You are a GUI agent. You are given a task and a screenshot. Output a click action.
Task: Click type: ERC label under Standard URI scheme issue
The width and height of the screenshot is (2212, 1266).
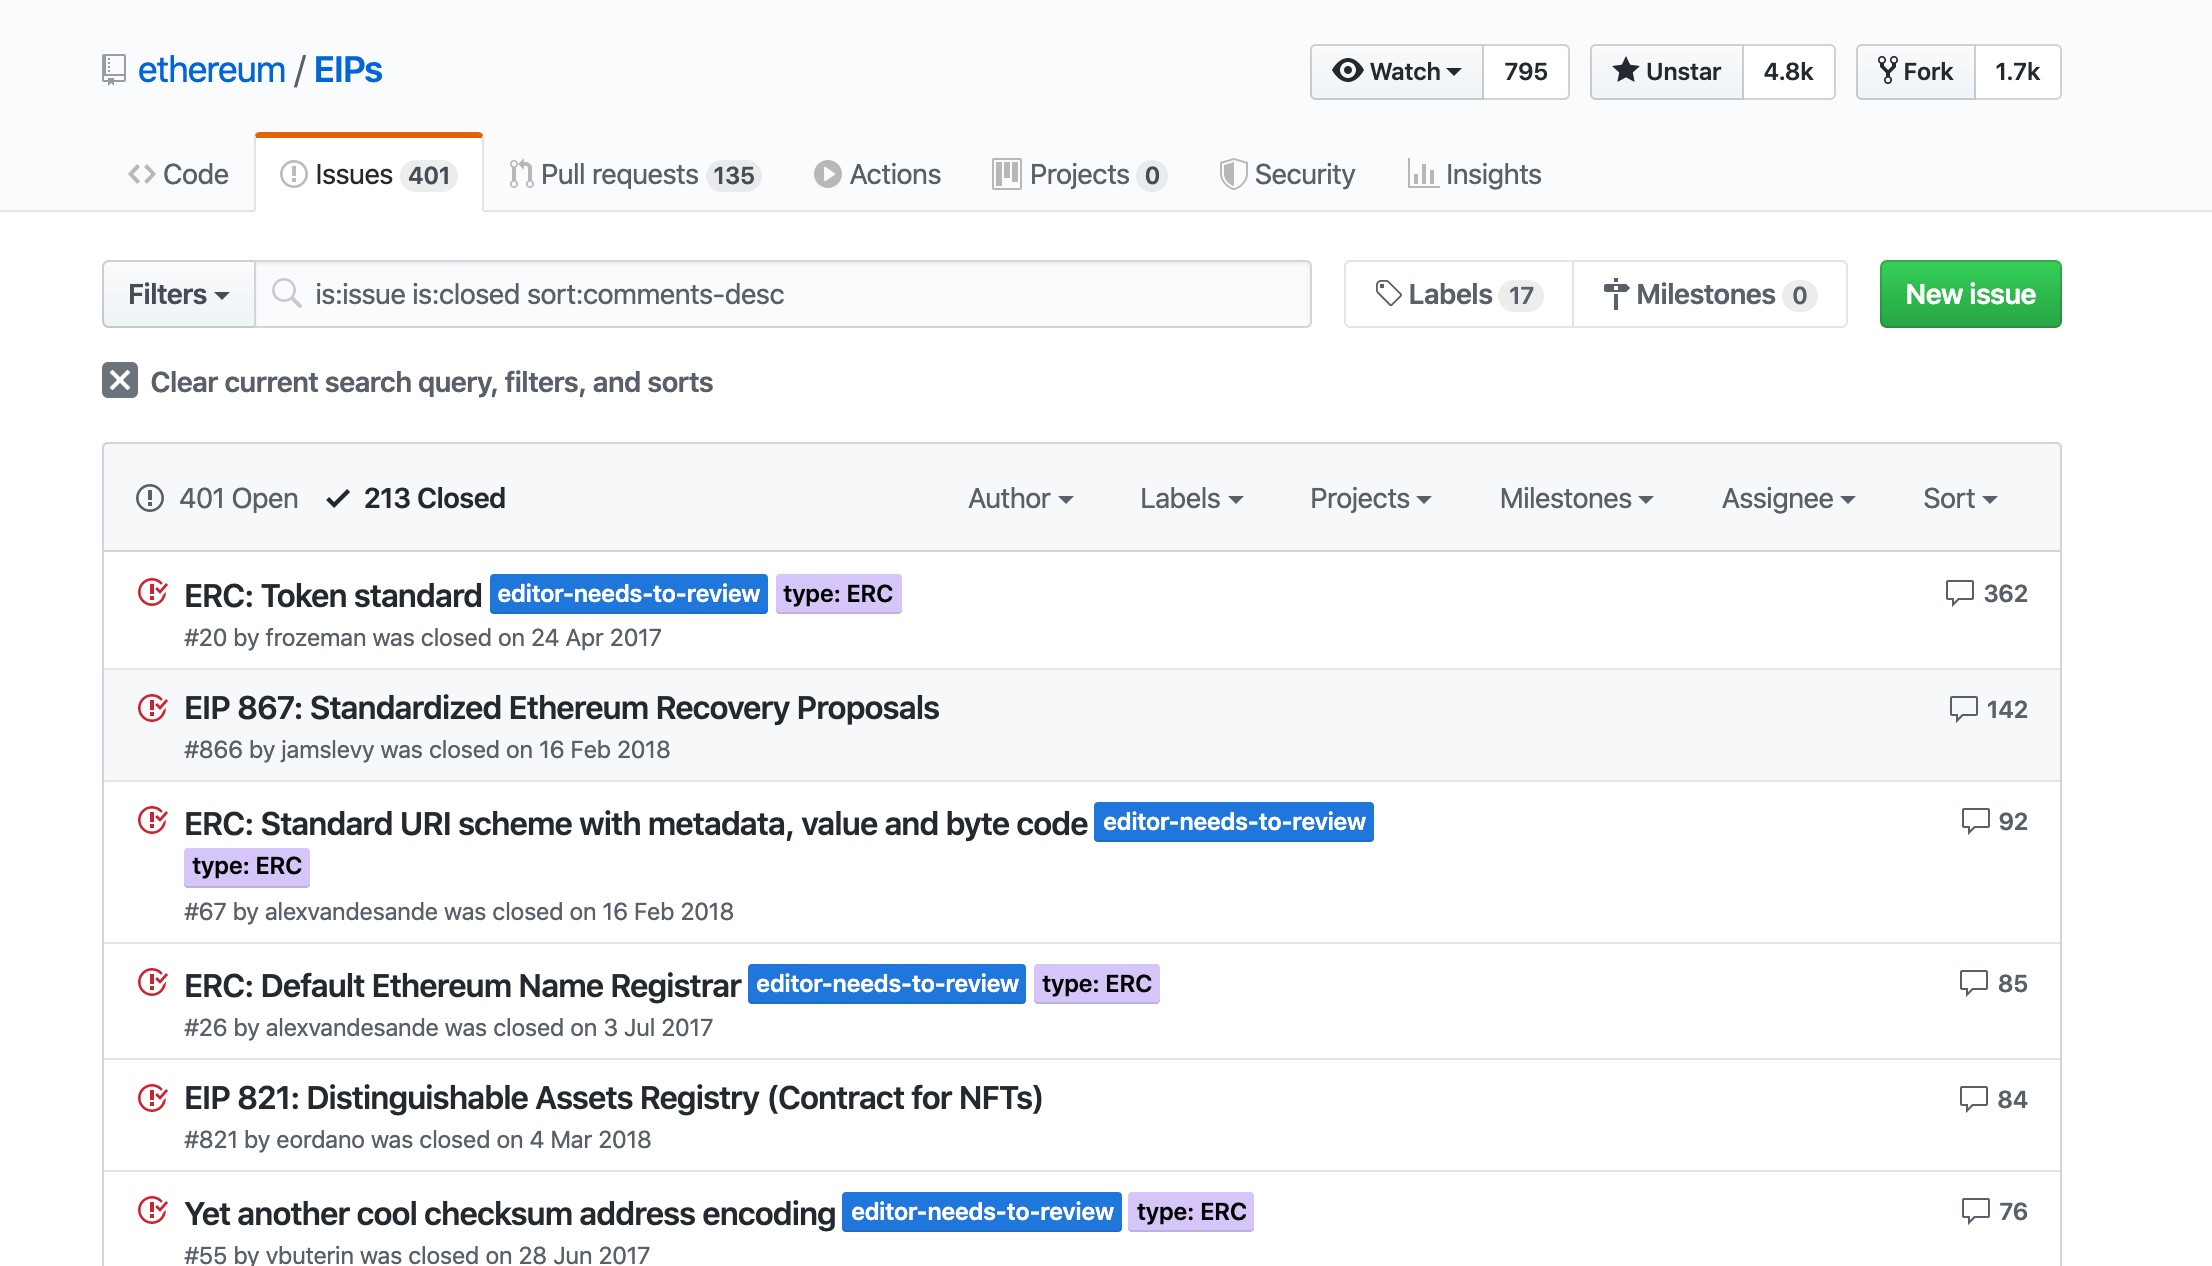click(247, 866)
